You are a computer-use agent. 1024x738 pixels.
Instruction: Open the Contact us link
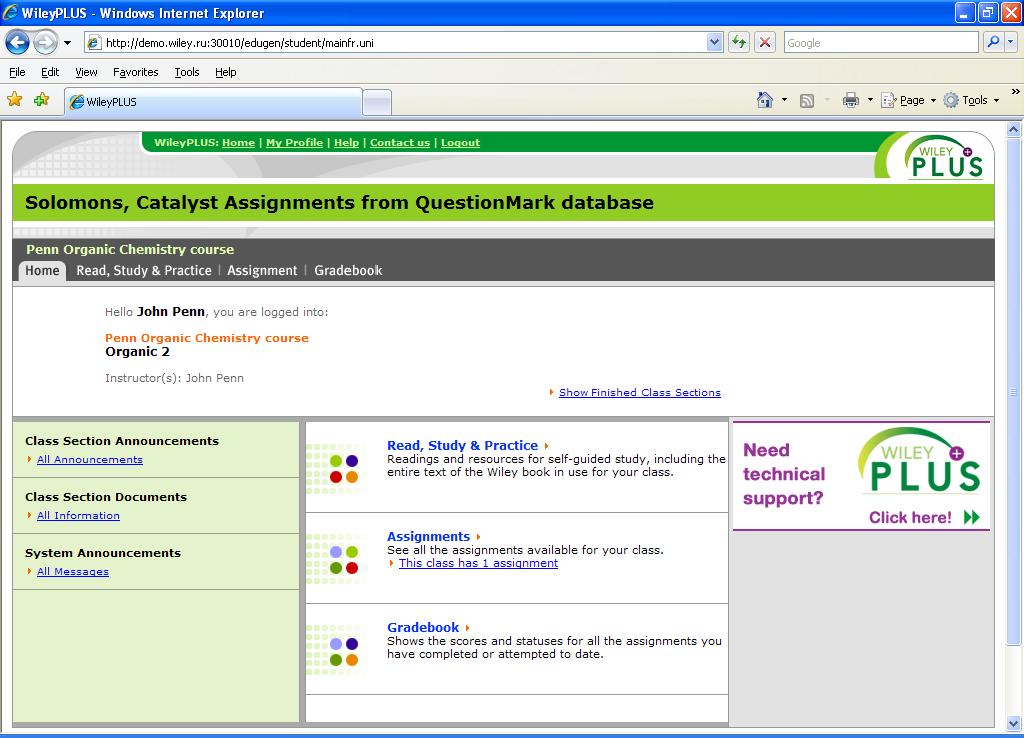pos(400,142)
